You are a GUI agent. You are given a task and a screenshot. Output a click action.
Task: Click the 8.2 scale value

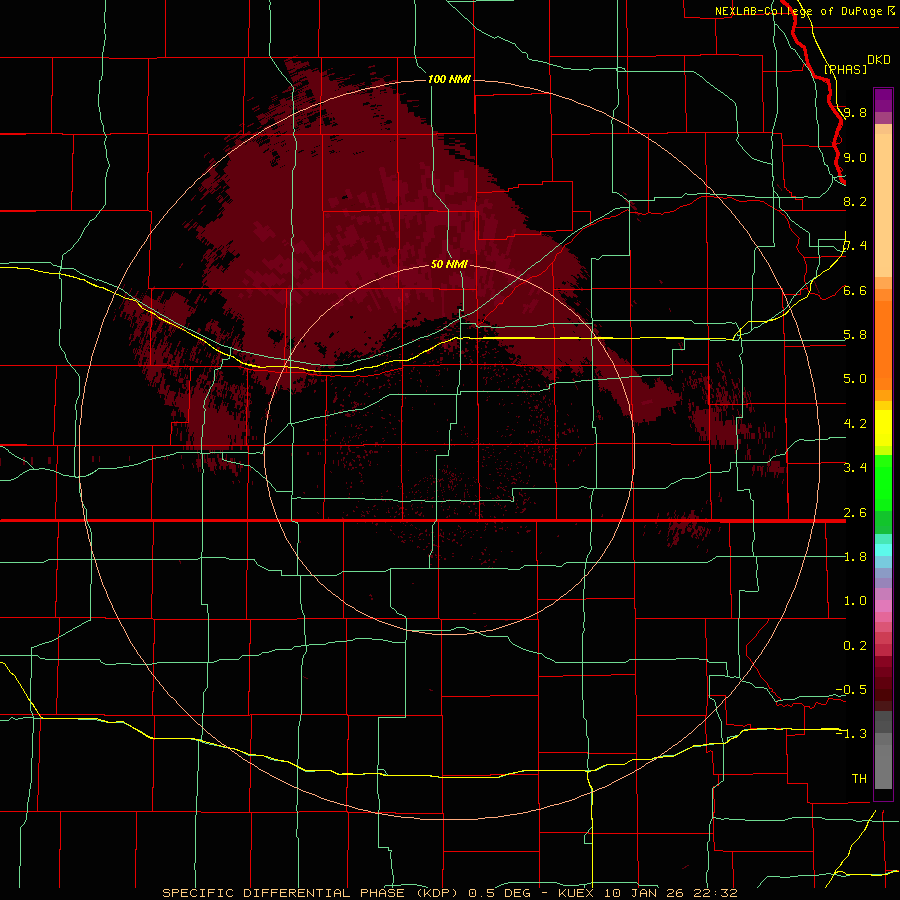855,201
